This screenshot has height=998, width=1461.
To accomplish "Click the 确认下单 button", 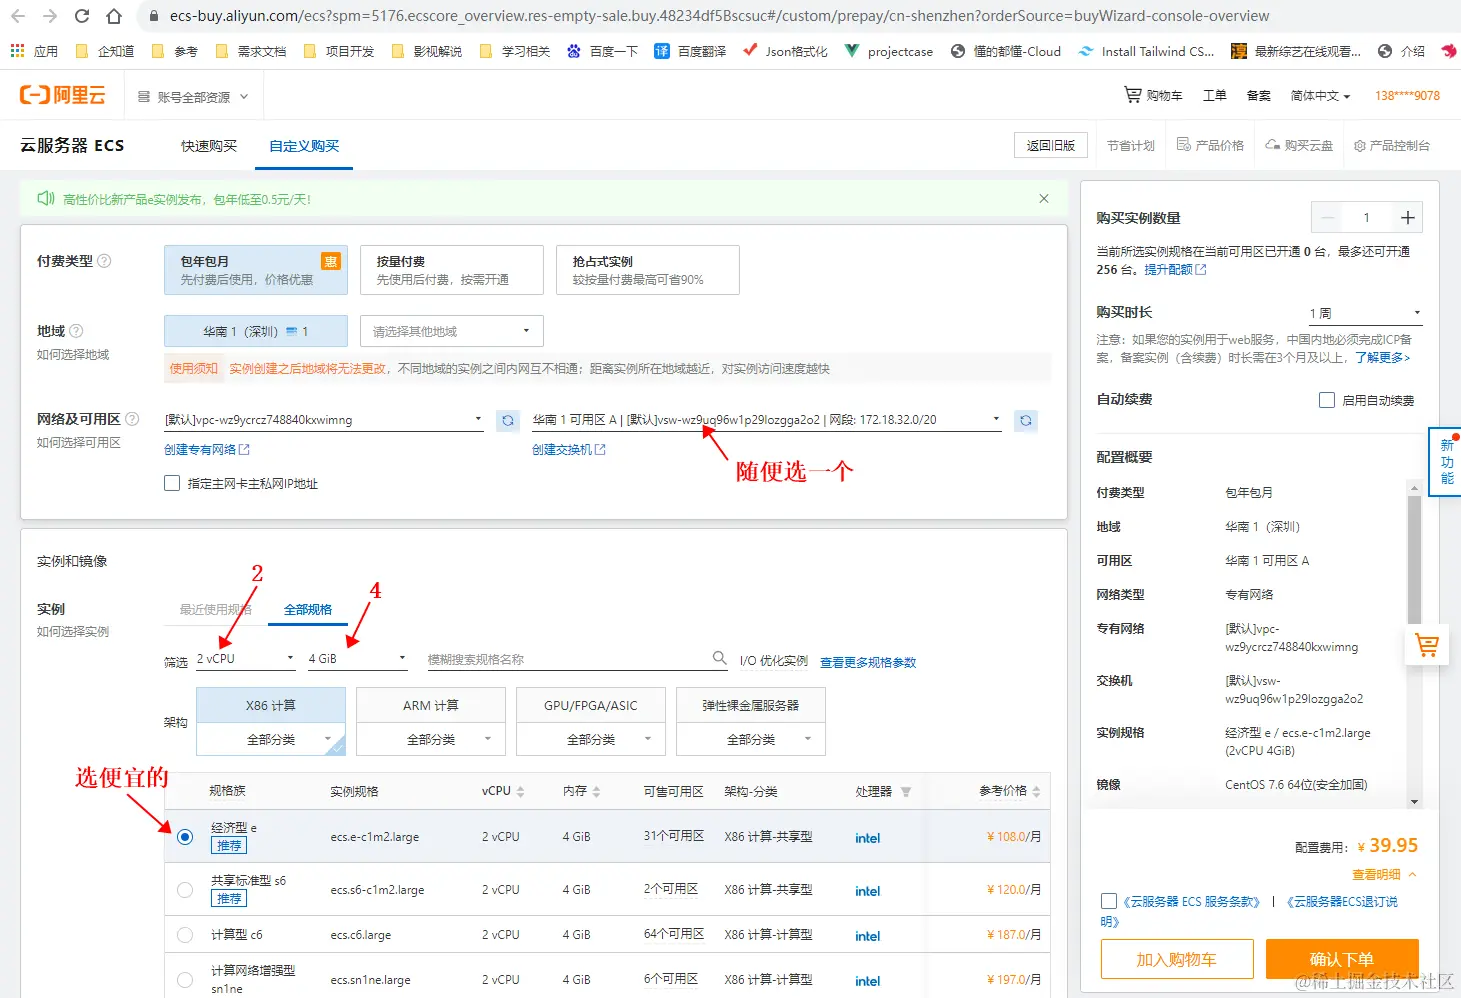I will click(1342, 959).
